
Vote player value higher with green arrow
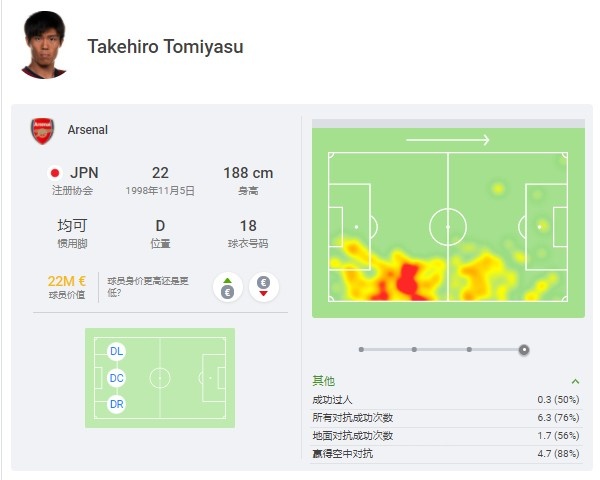coord(228,287)
